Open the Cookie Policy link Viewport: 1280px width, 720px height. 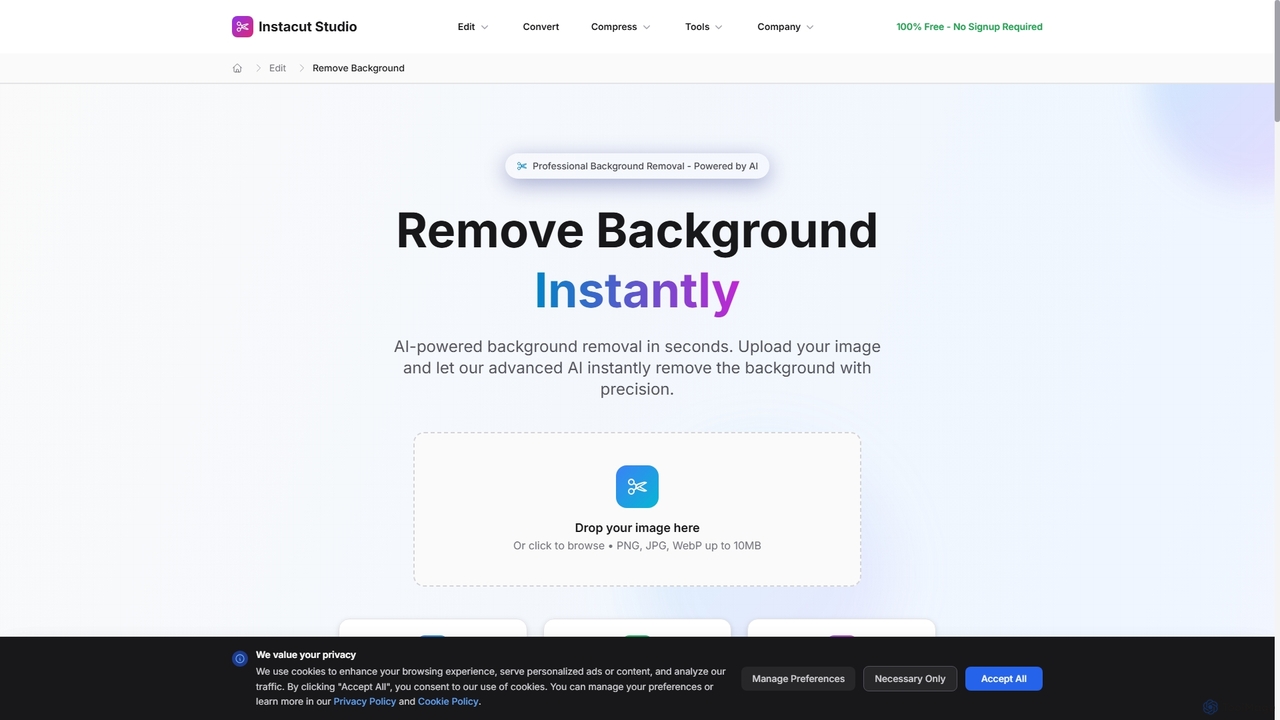[448, 702]
